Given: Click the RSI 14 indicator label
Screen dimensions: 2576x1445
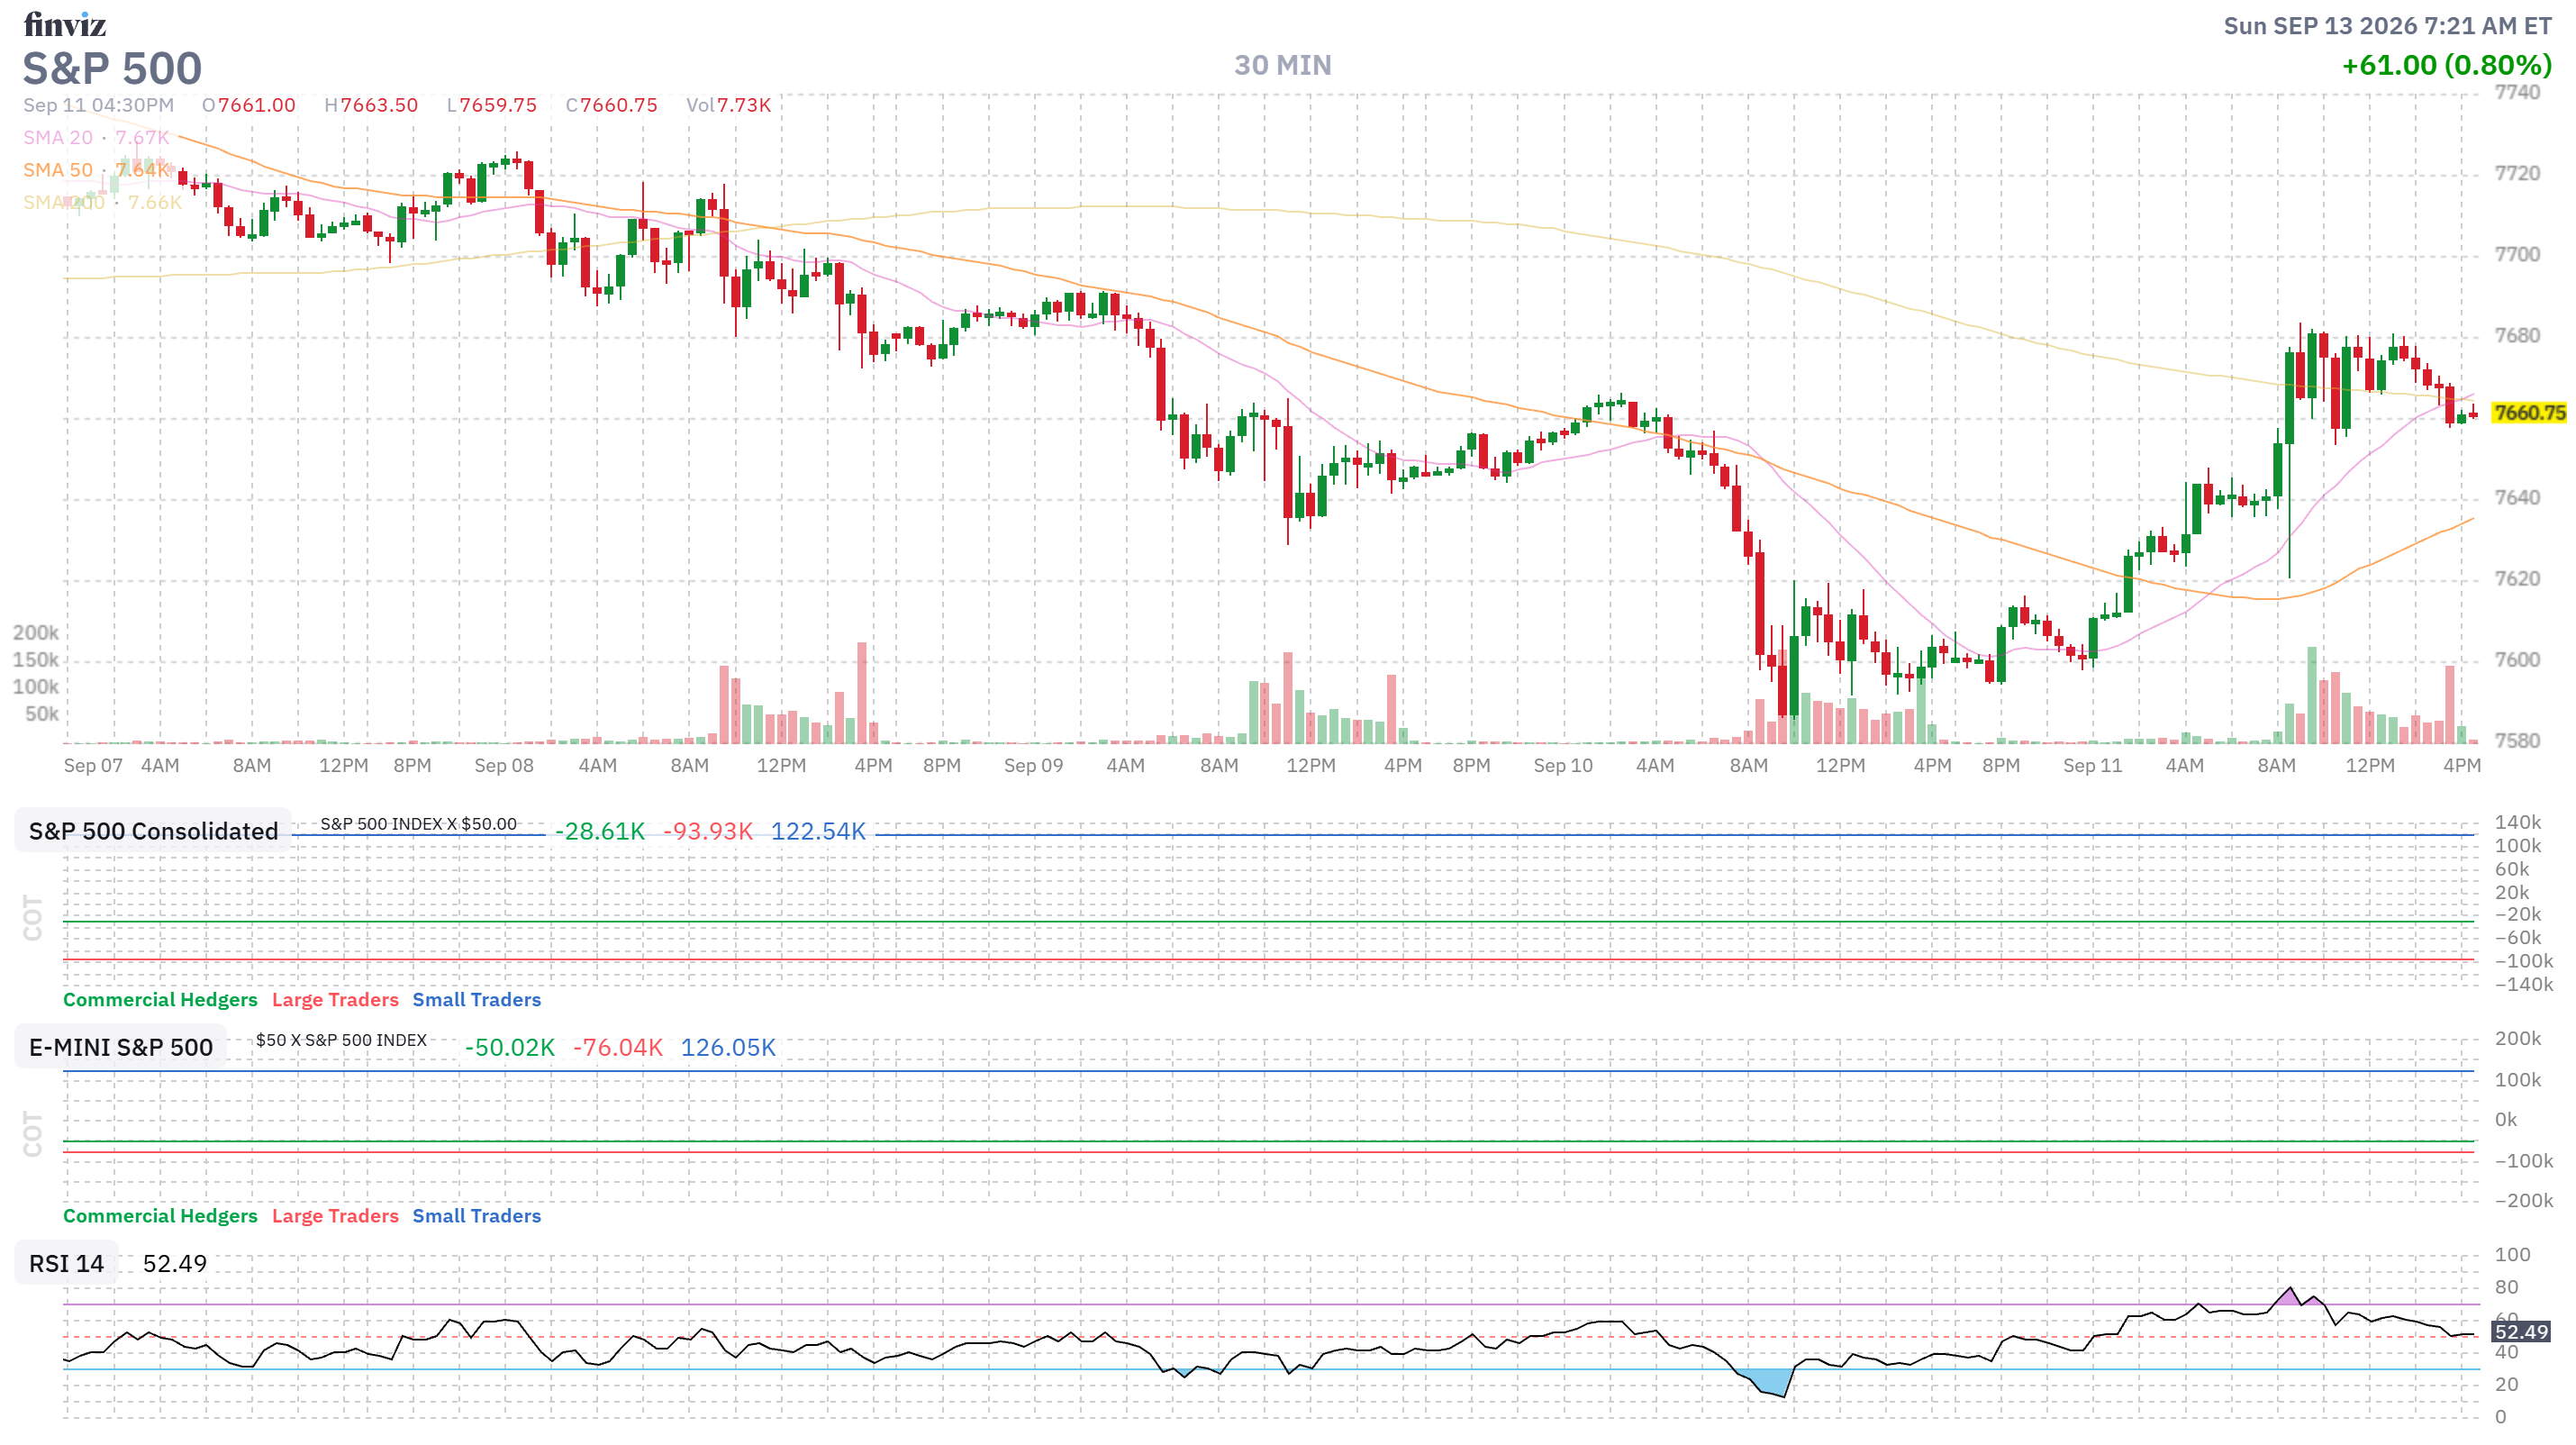Looking at the screenshot, I should [66, 1263].
